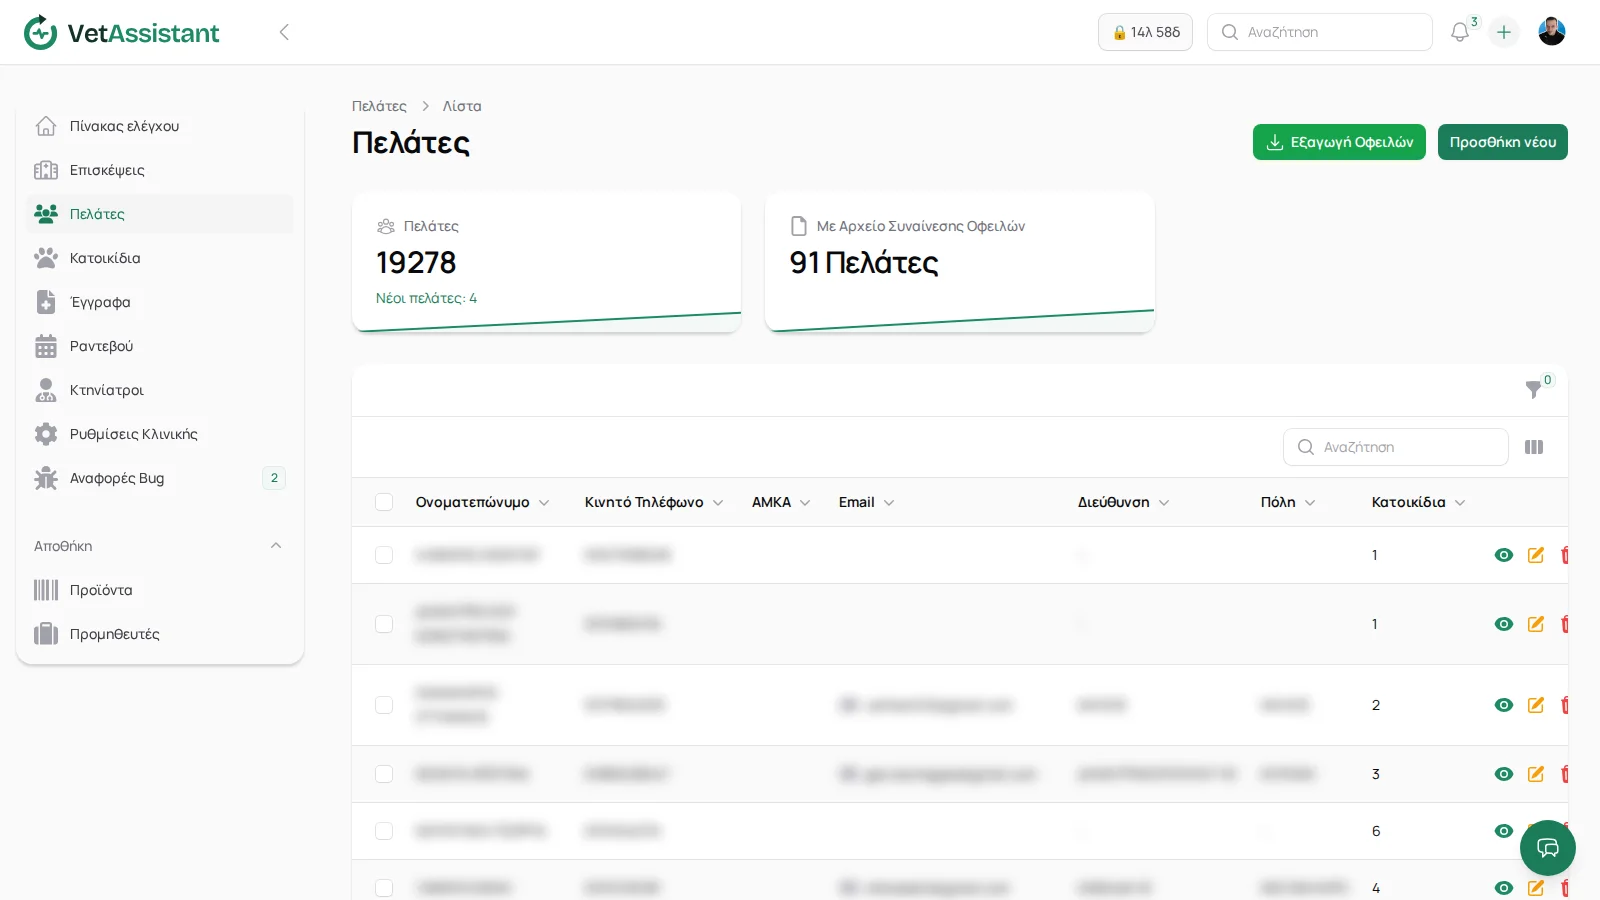Open the notifications bell

pos(1460,32)
